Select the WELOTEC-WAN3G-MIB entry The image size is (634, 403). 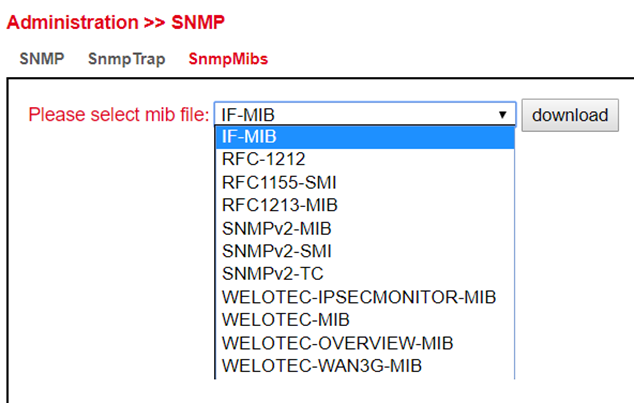pyautogui.click(x=321, y=366)
